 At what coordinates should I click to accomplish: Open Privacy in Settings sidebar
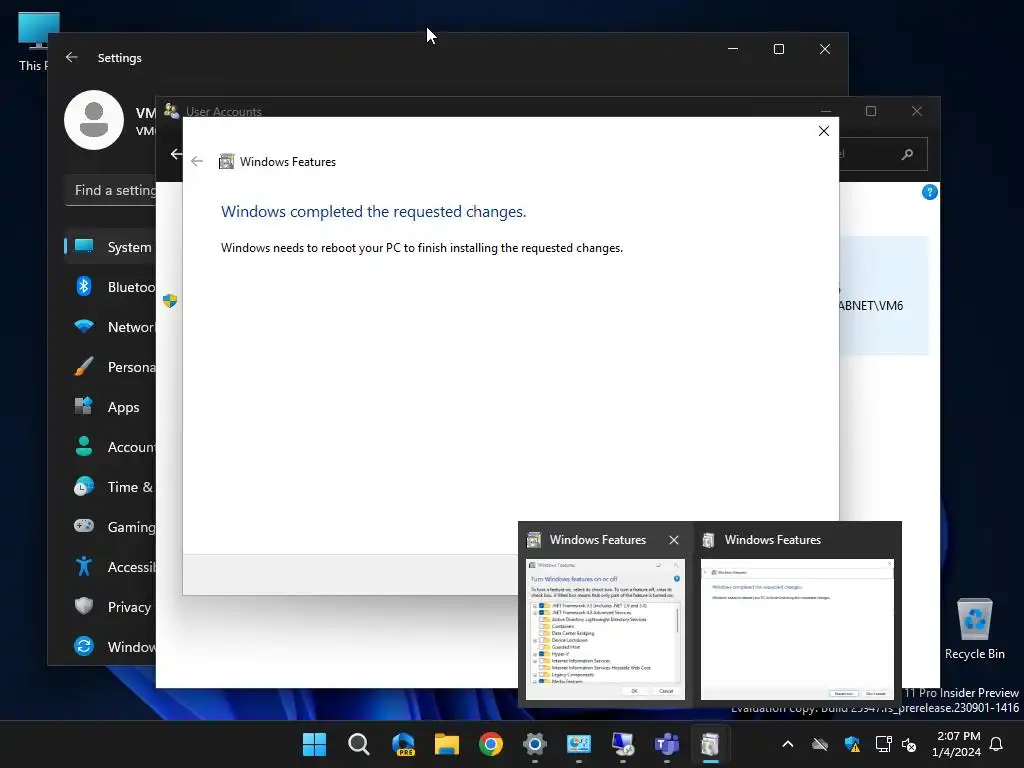pyautogui.click(x=111, y=607)
